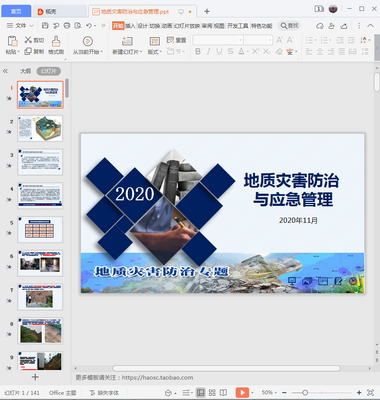Switch to Normal view in status bar
This screenshot has width=380, height=400.
201,393
